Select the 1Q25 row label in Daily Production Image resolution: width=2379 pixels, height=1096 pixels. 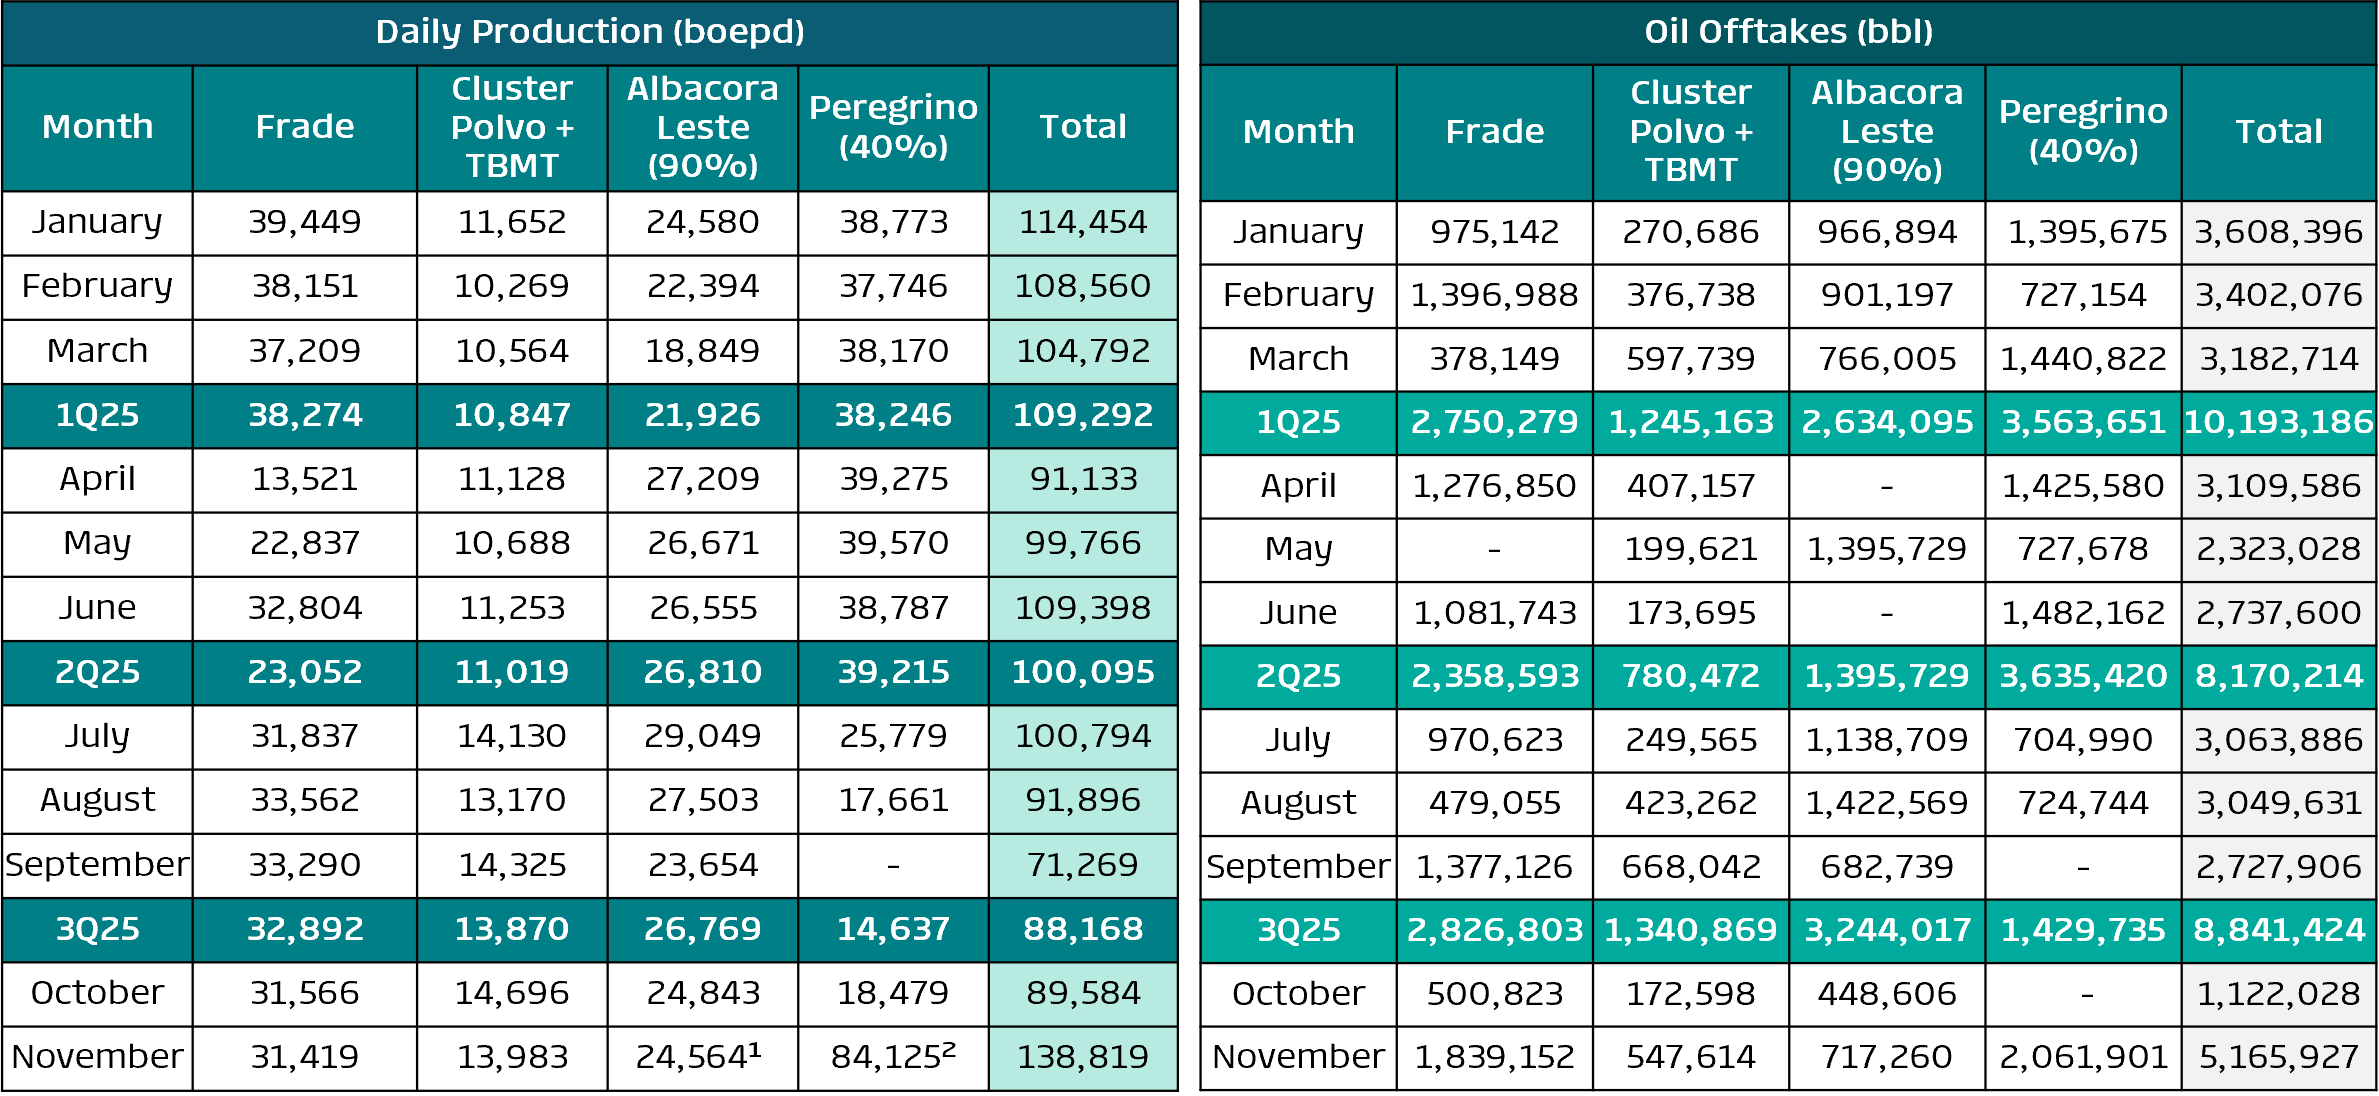[x=97, y=415]
